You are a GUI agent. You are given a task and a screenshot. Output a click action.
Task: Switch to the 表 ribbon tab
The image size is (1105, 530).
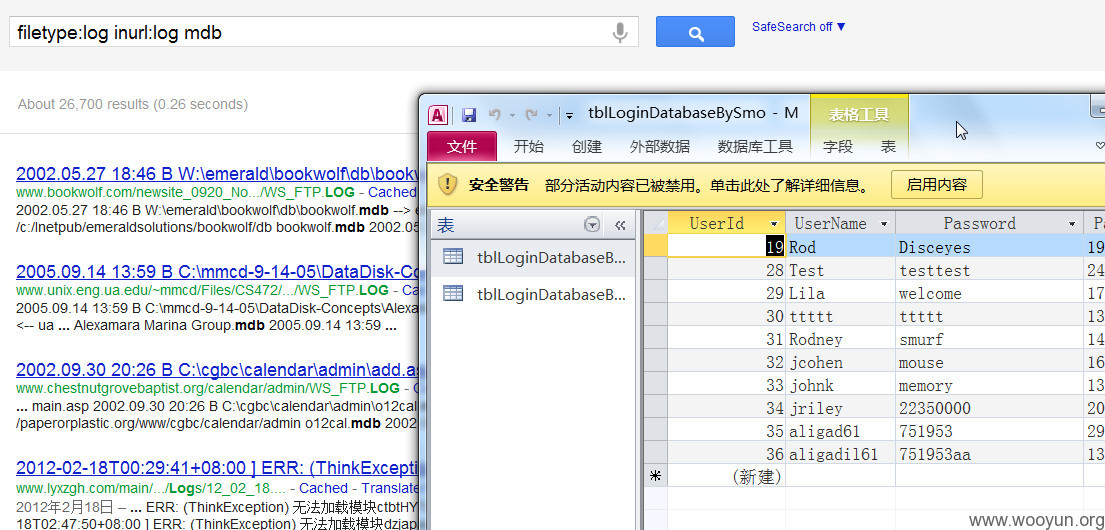click(x=888, y=147)
